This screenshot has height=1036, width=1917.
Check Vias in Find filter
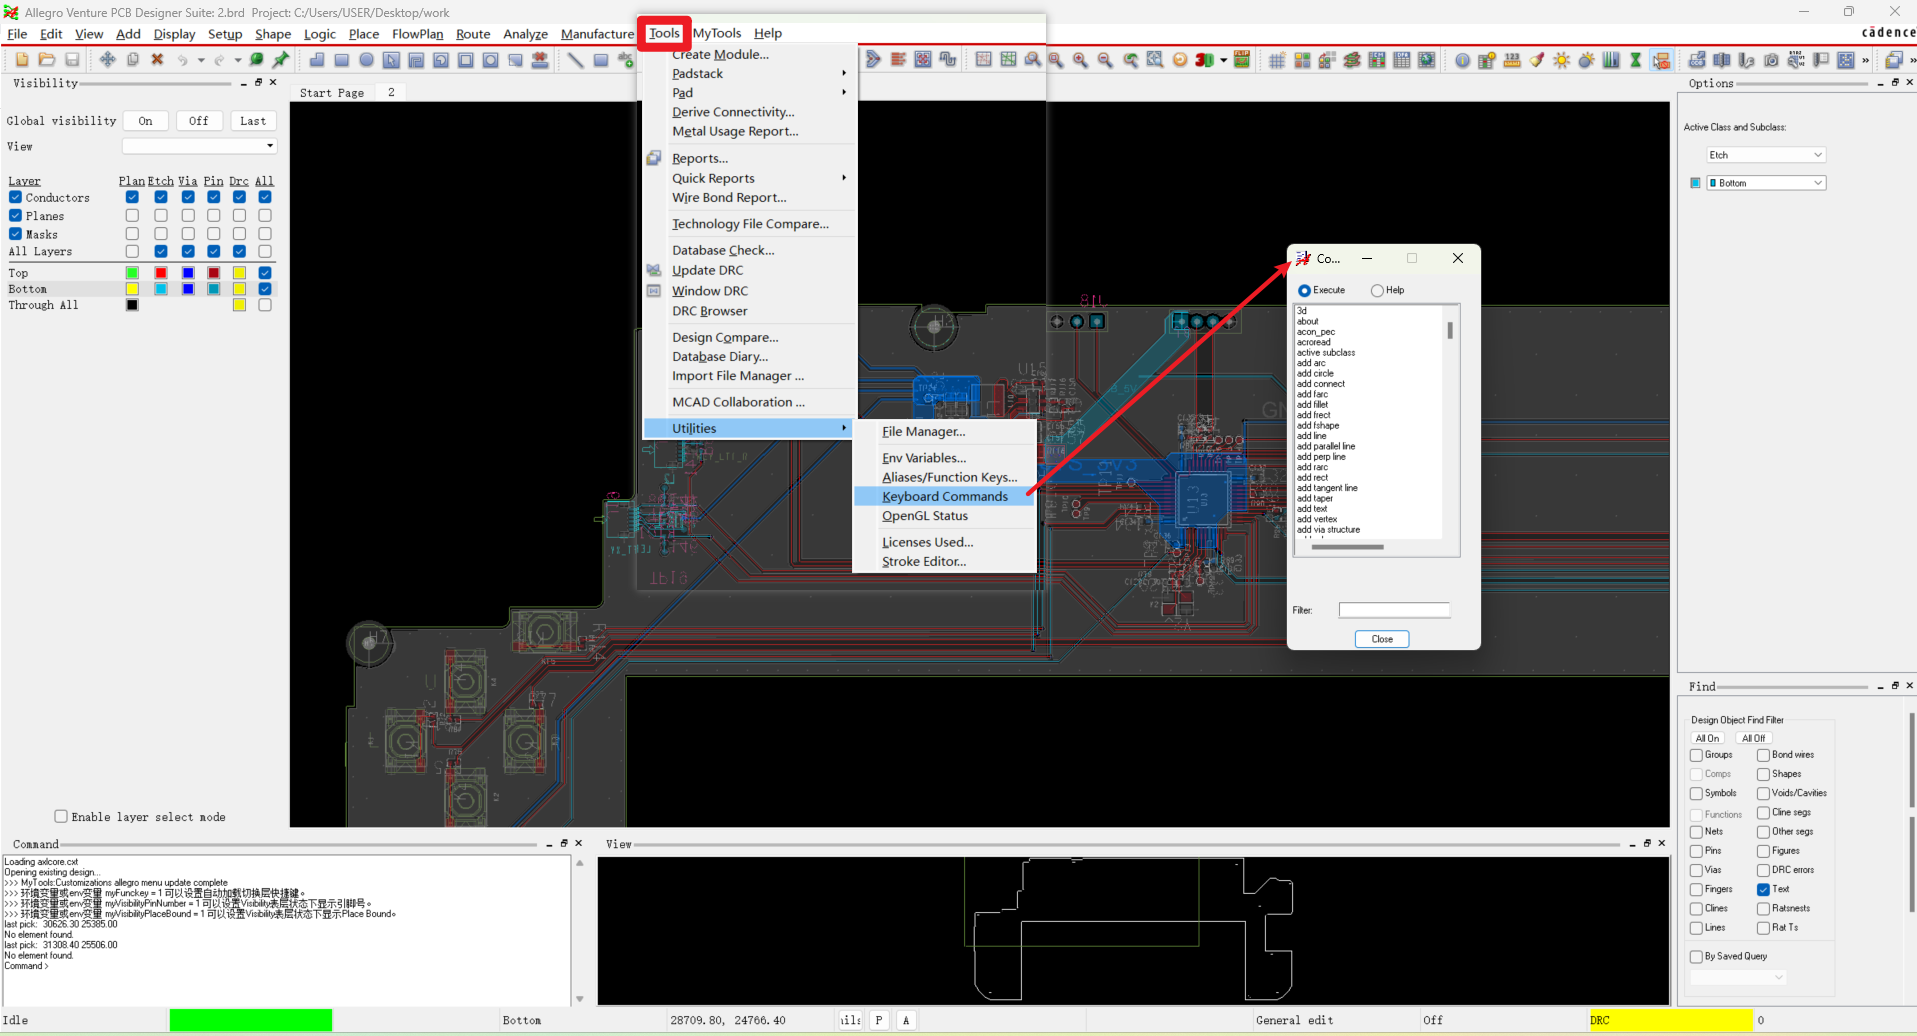[x=1696, y=870]
